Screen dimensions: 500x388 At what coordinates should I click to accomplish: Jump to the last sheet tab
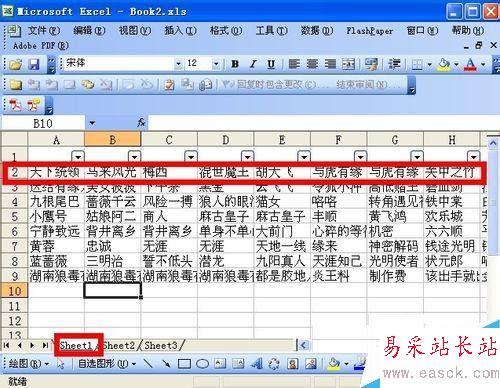click(45, 345)
